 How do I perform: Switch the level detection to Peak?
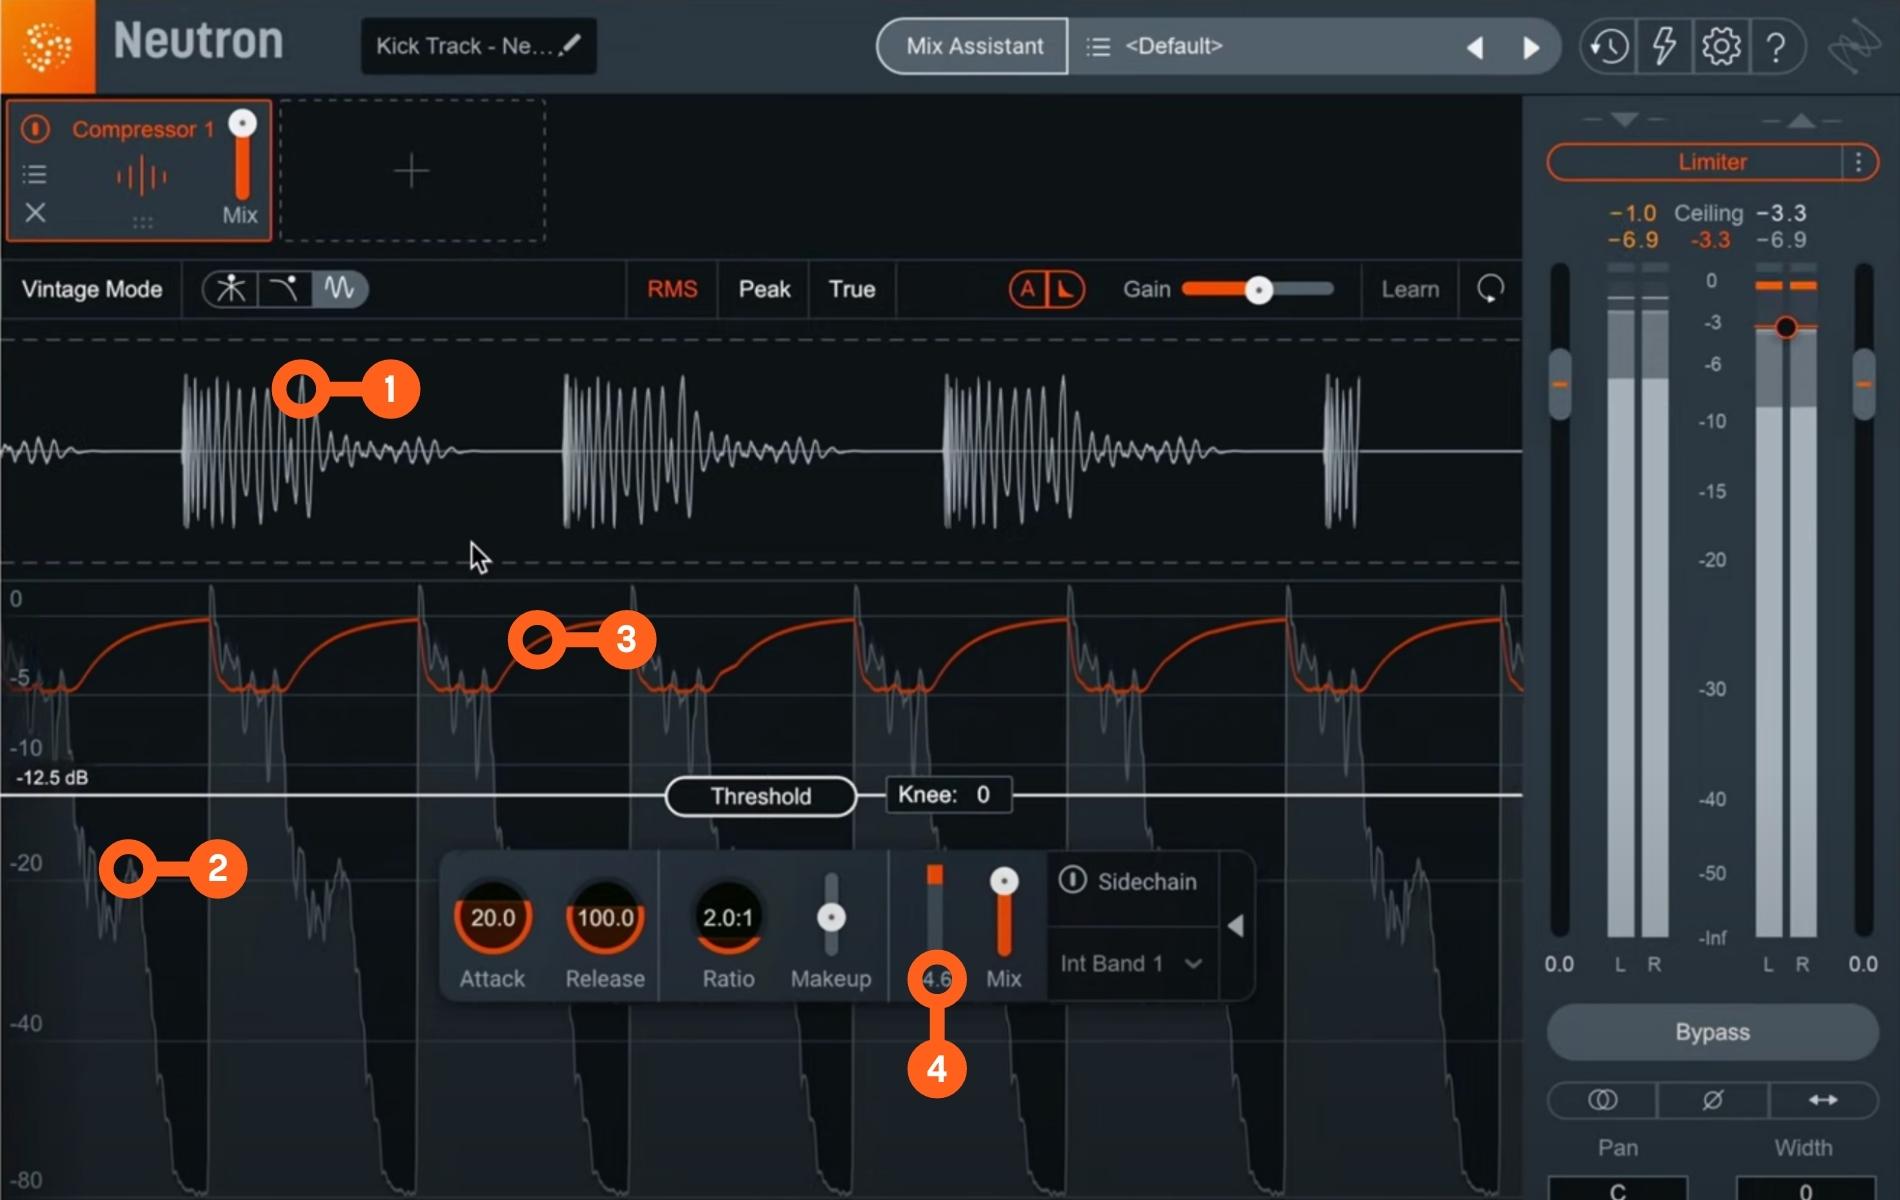click(764, 289)
